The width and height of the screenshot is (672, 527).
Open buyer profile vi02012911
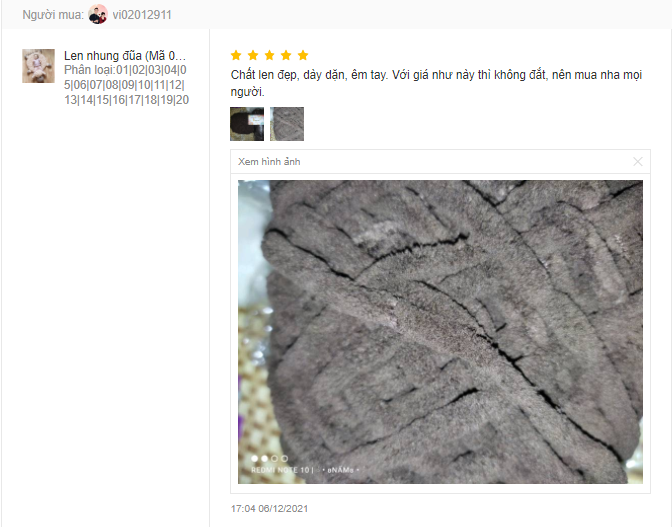142,15
